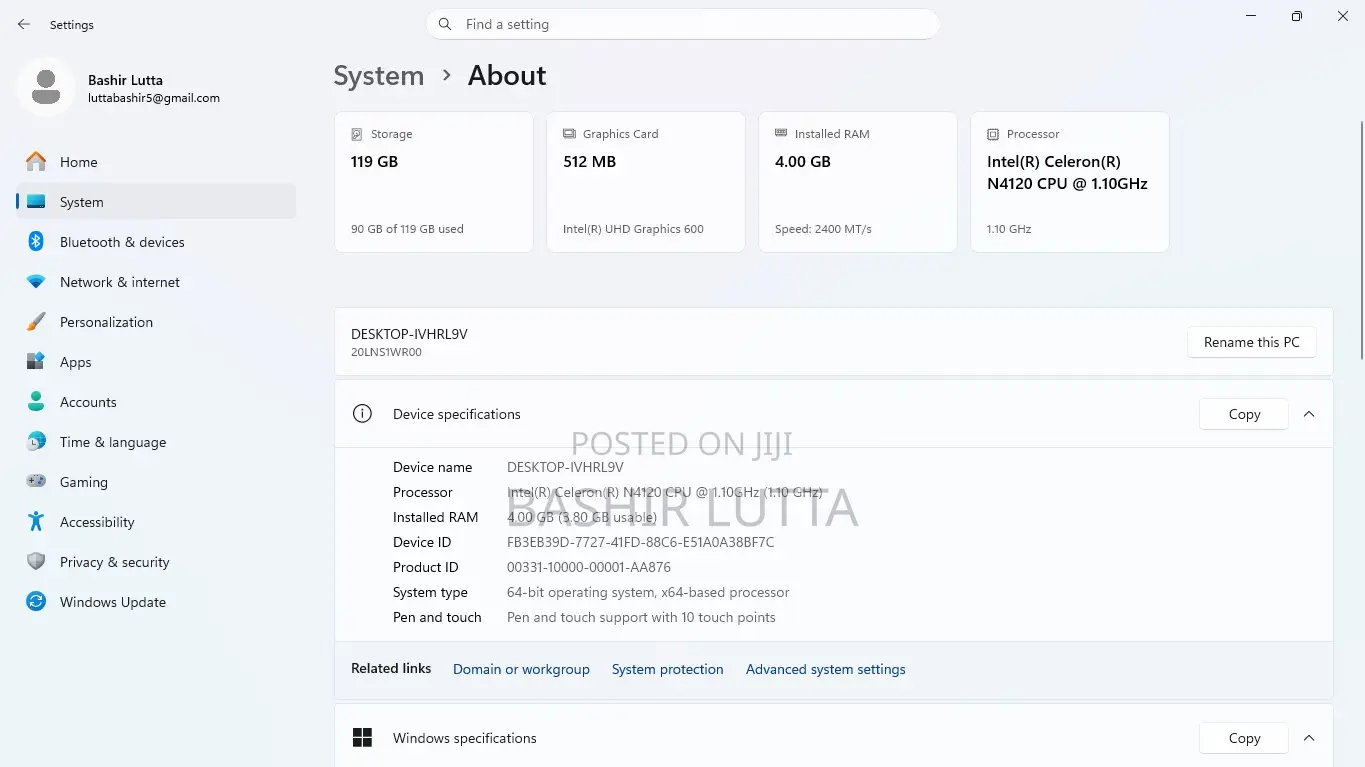This screenshot has width=1365, height=767.
Task: Click Rename this PC button
Action: [1252, 342]
